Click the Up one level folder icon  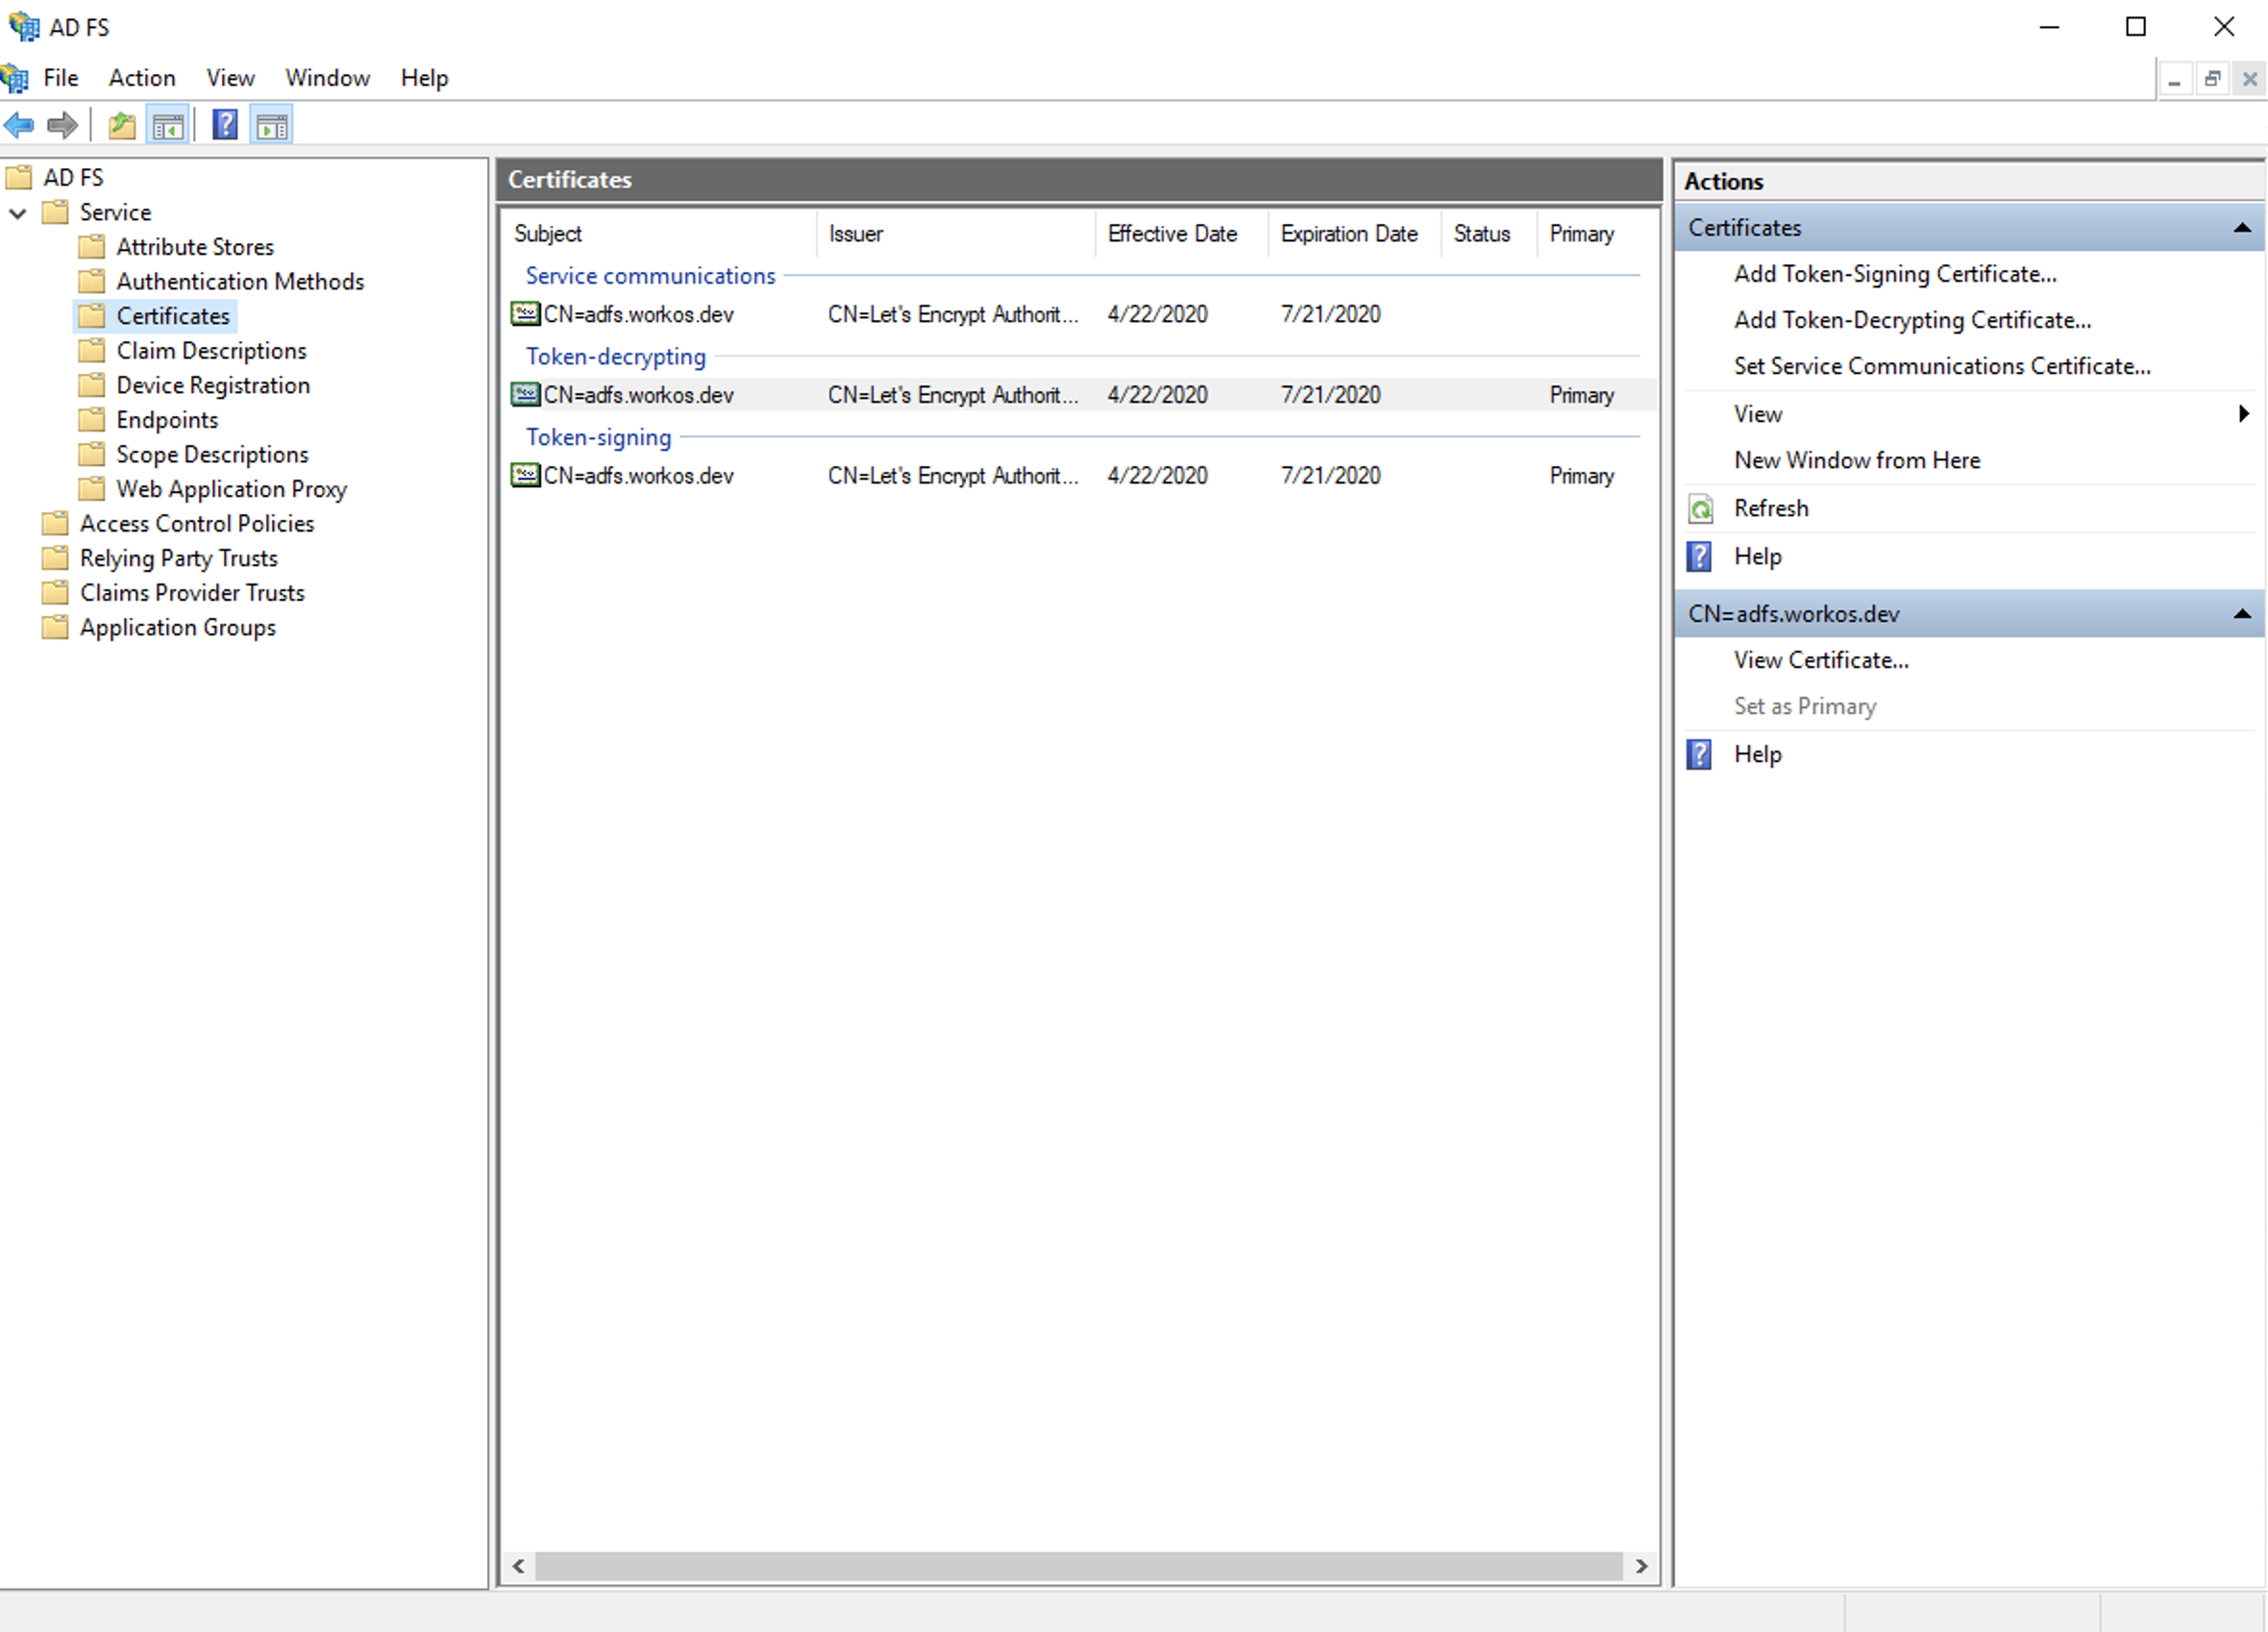pyautogui.click(x=122, y=125)
